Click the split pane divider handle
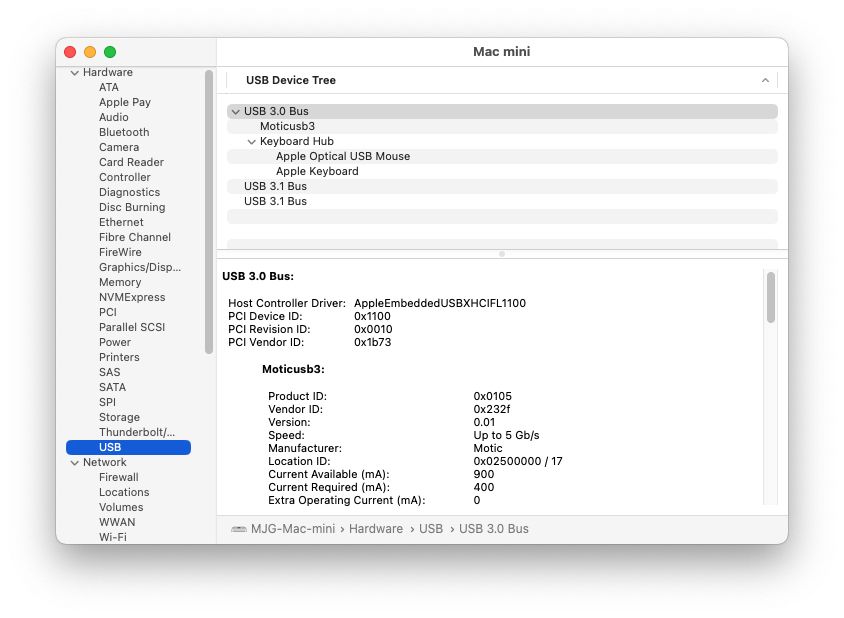This screenshot has width=844, height=618. (x=502, y=254)
